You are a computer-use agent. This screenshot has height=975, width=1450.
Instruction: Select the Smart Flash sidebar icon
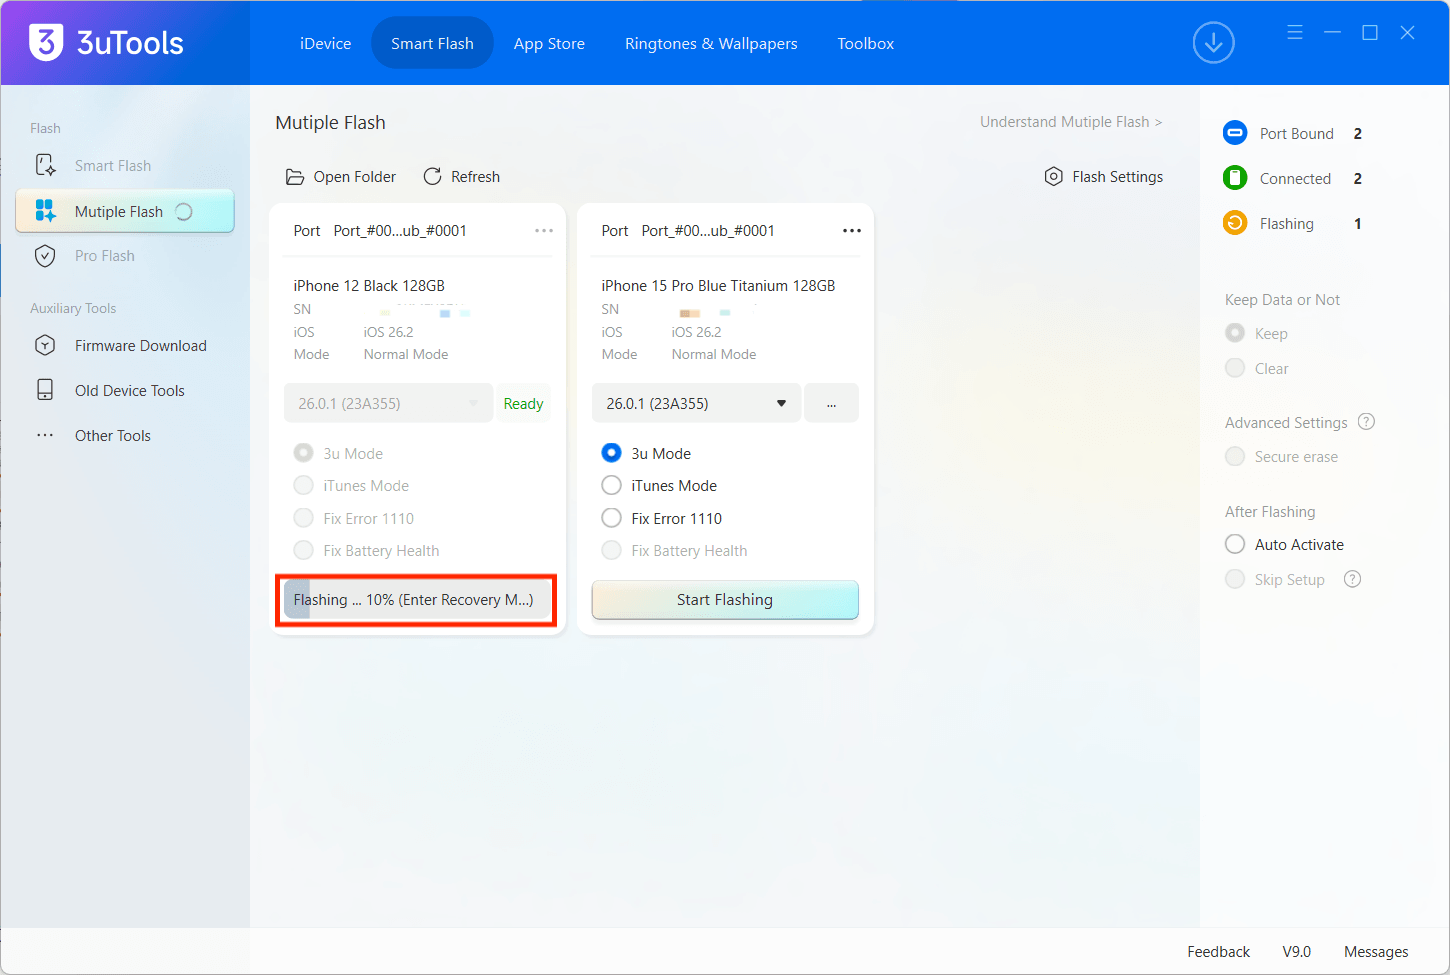click(44, 165)
